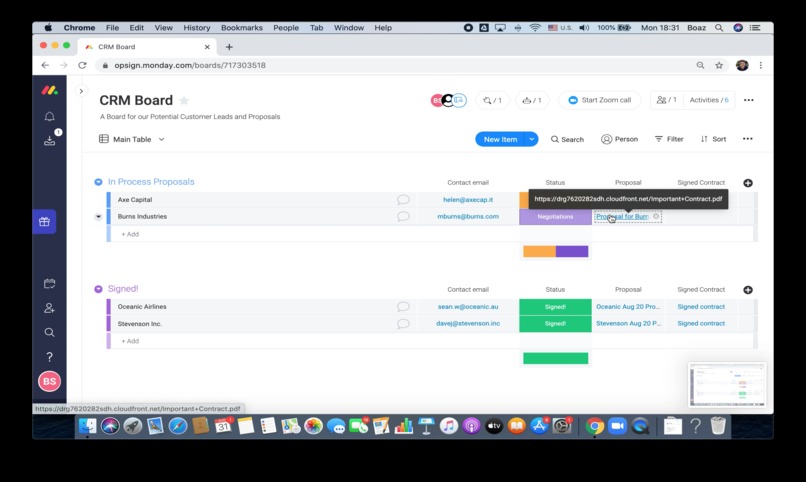Add column to Signed! group

click(x=748, y=290)
